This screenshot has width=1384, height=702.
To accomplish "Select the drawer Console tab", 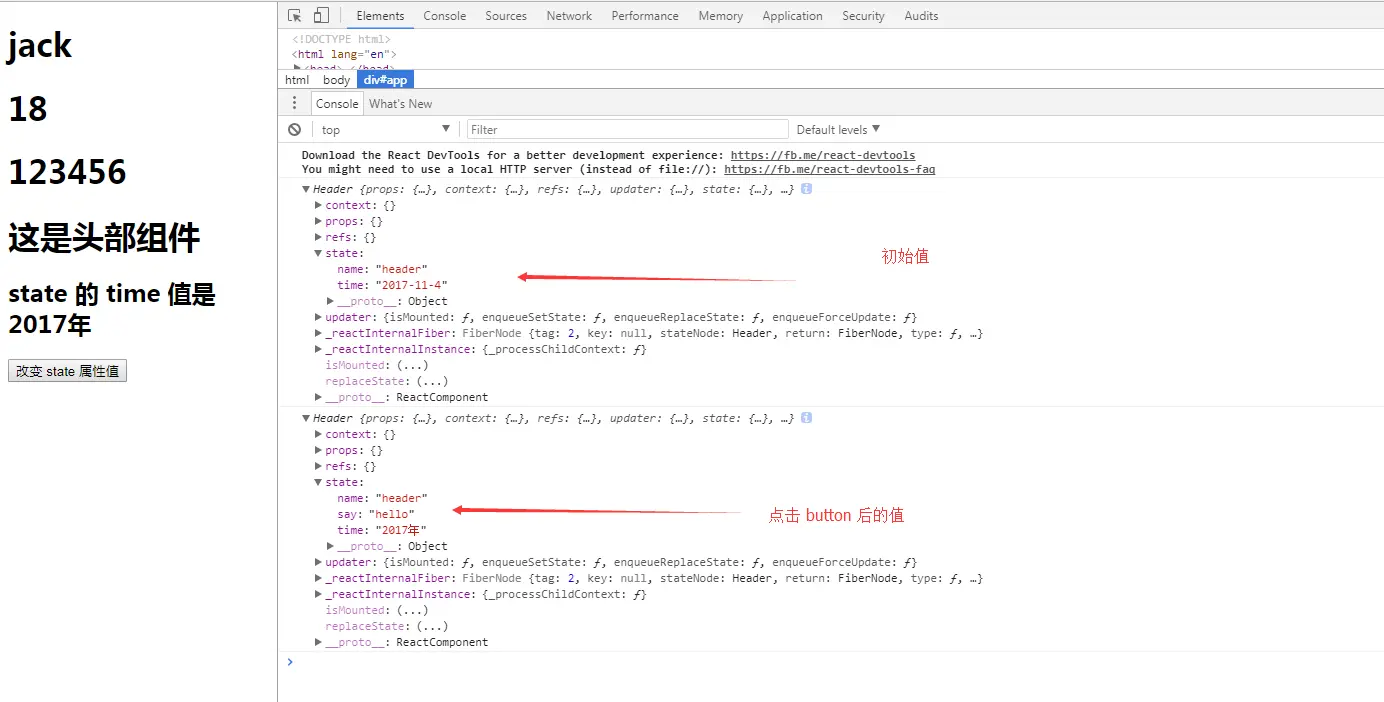I will pos(337,104).
